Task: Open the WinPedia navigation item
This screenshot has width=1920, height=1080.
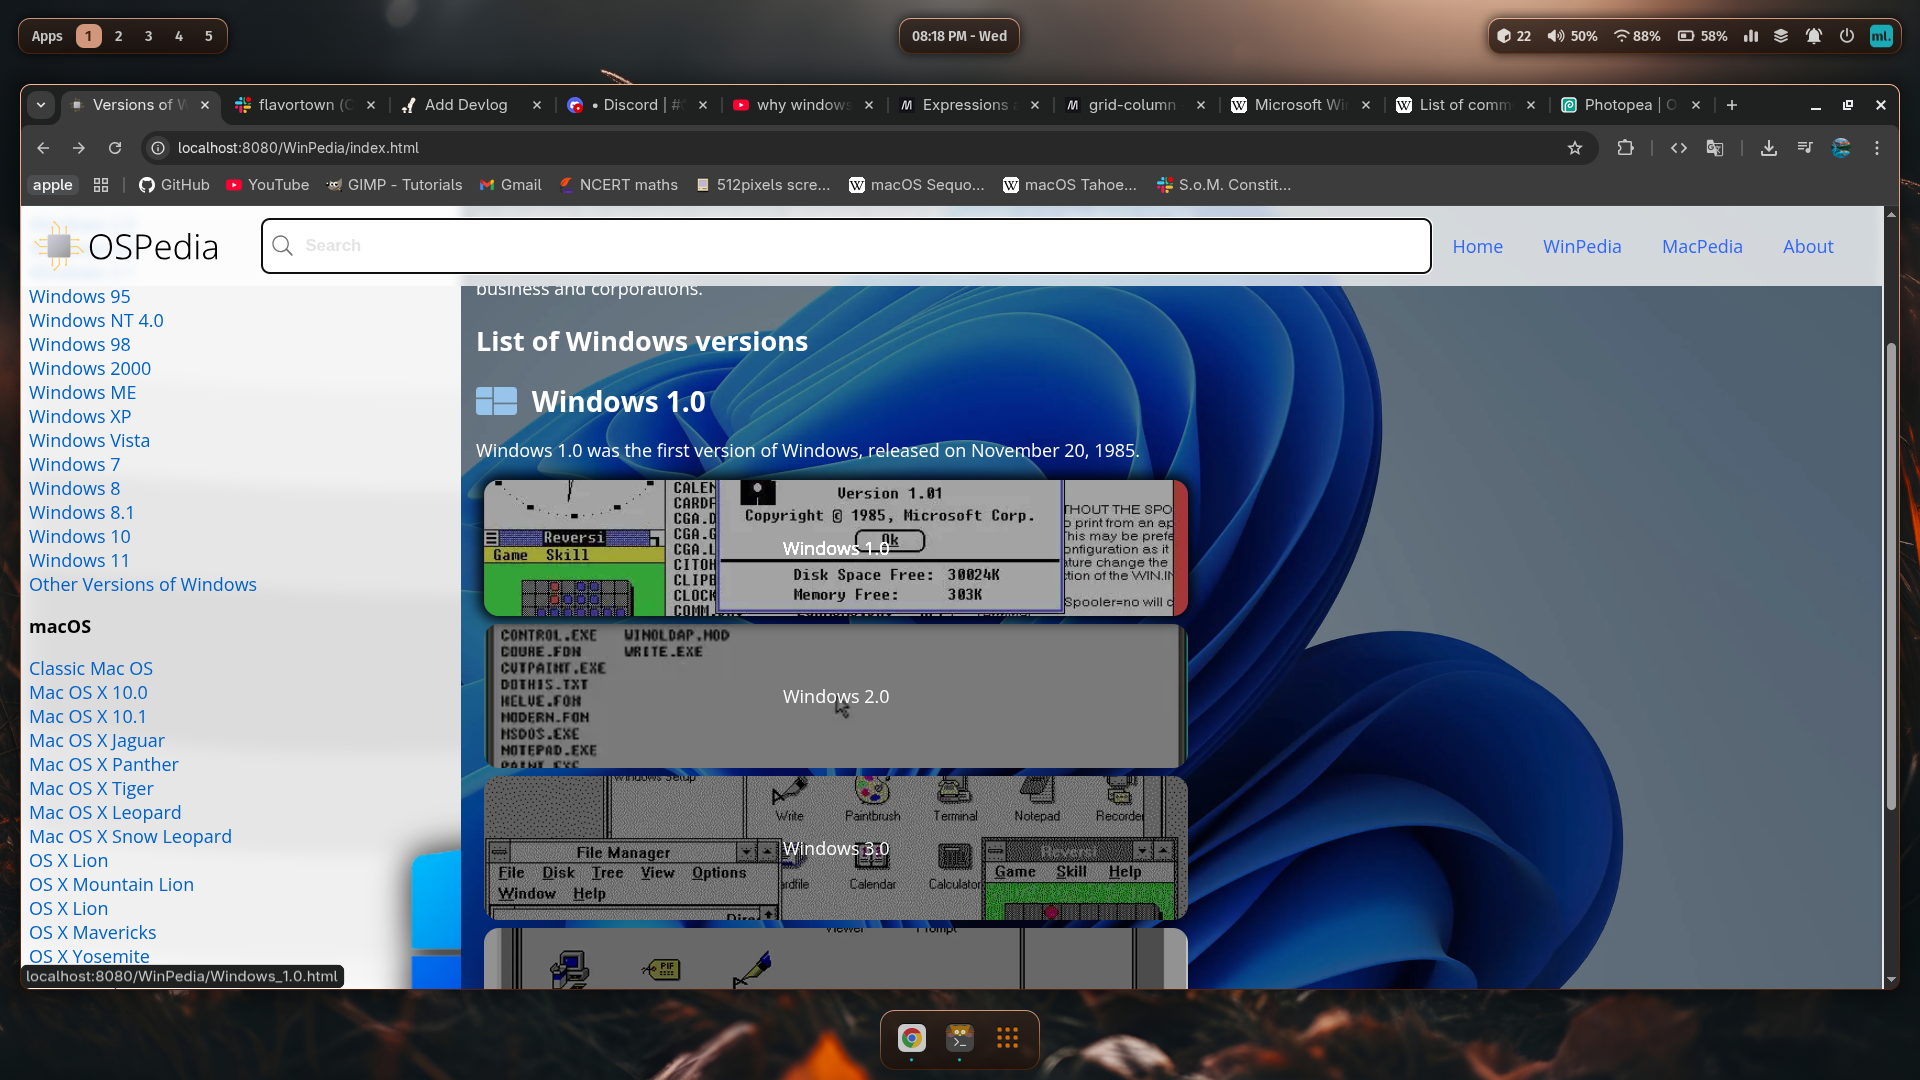Action: point(1581,246)
